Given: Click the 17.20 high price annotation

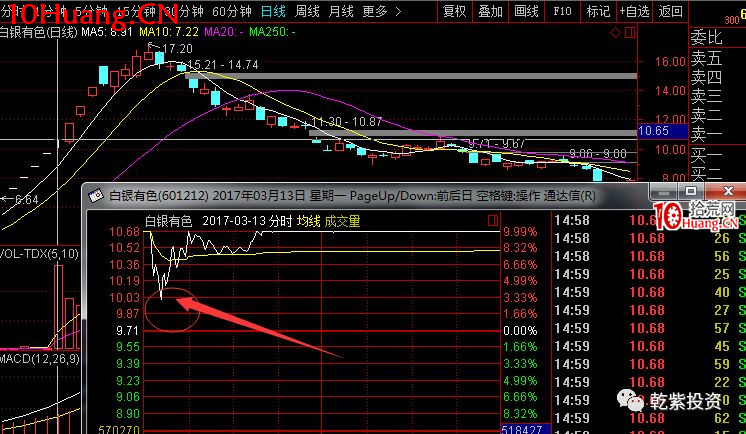Looking at the screenshot, I should point(177,49).
